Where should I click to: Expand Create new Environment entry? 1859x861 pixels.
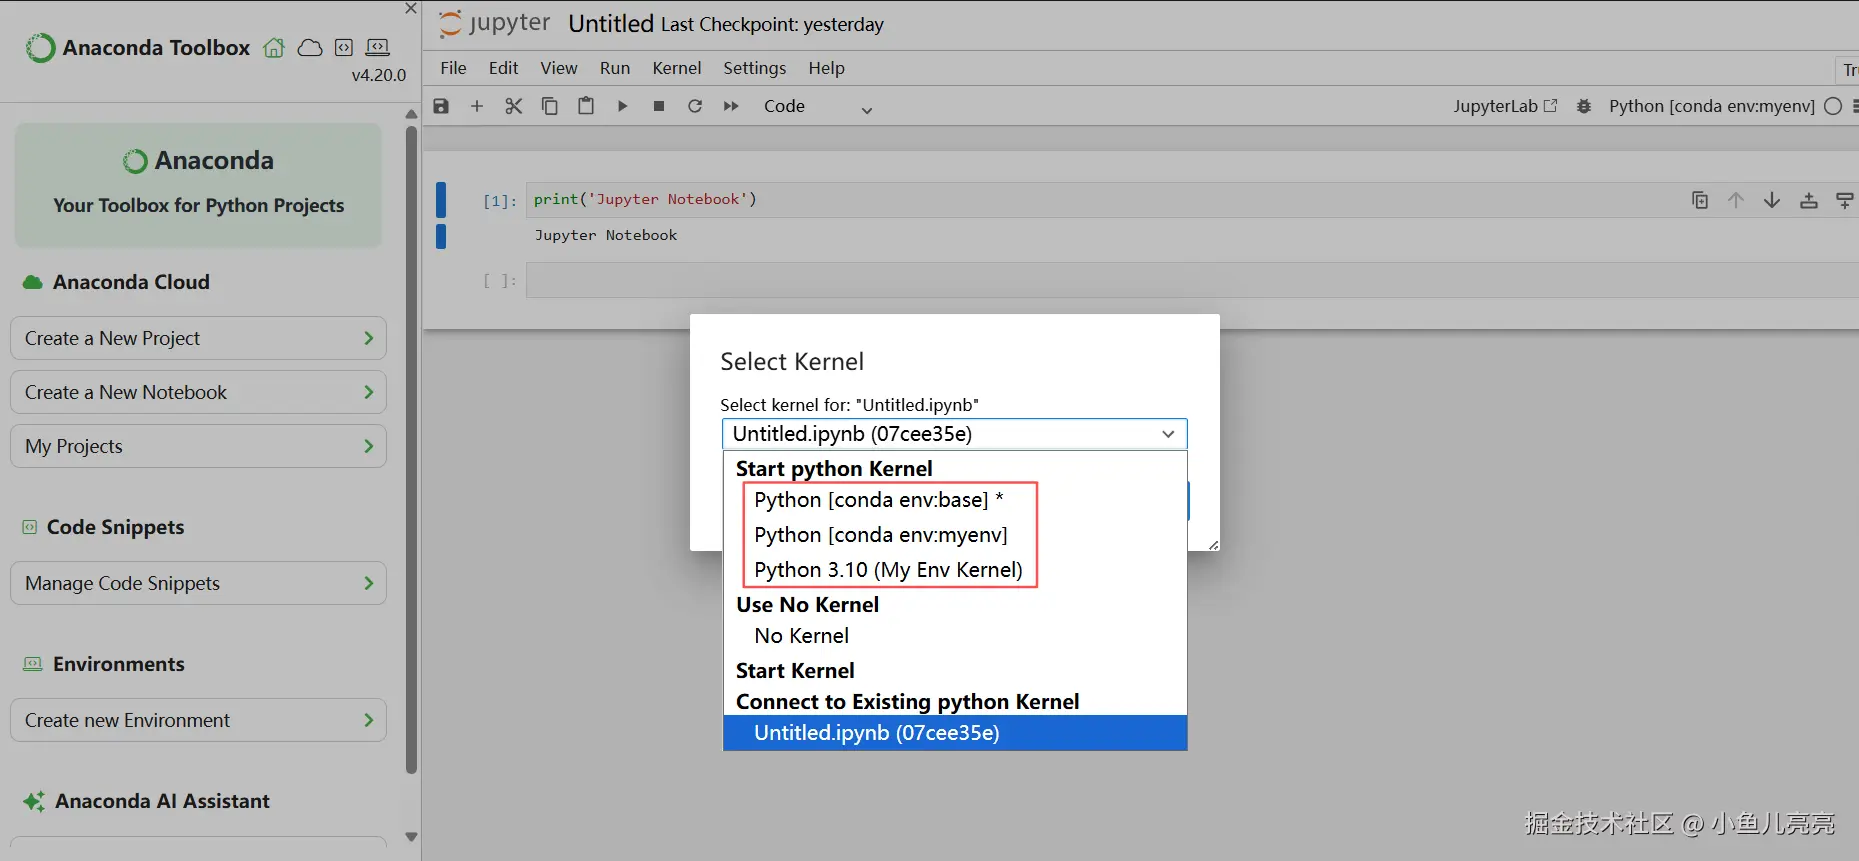tap(198, 720)
